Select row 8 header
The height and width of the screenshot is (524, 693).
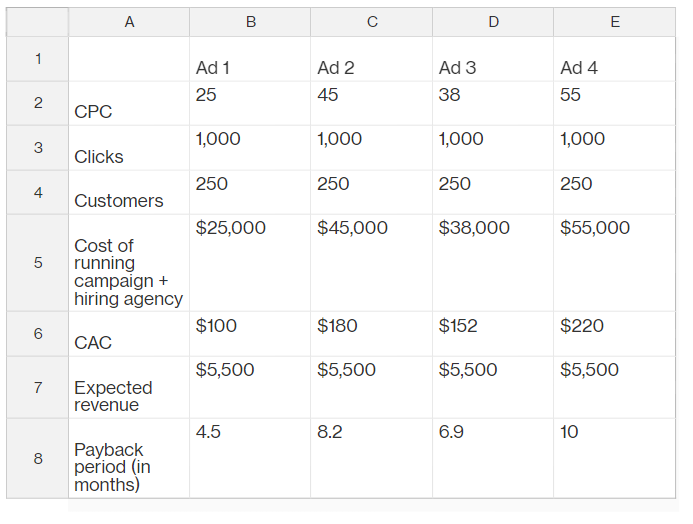click(38, 458)
